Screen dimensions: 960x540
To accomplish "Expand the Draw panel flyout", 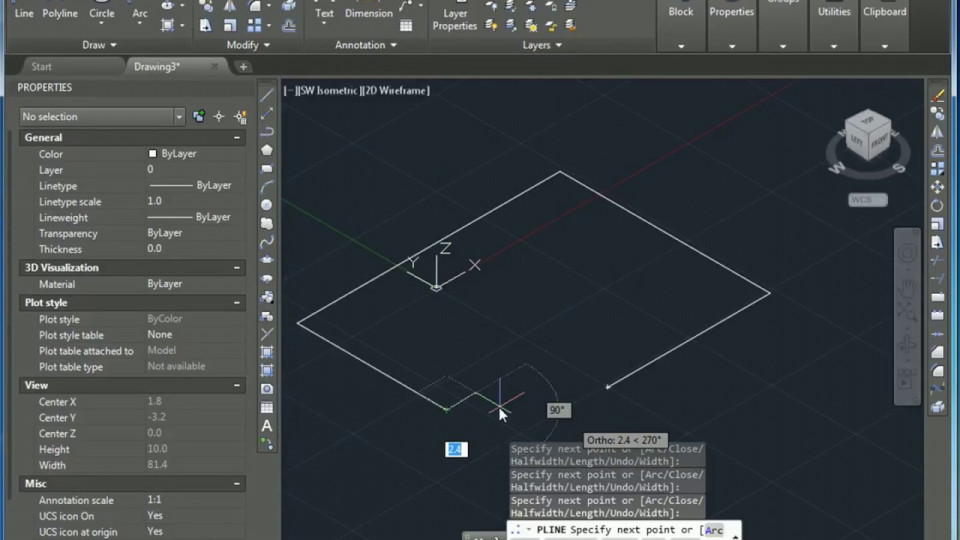I will tap(99, 45).
